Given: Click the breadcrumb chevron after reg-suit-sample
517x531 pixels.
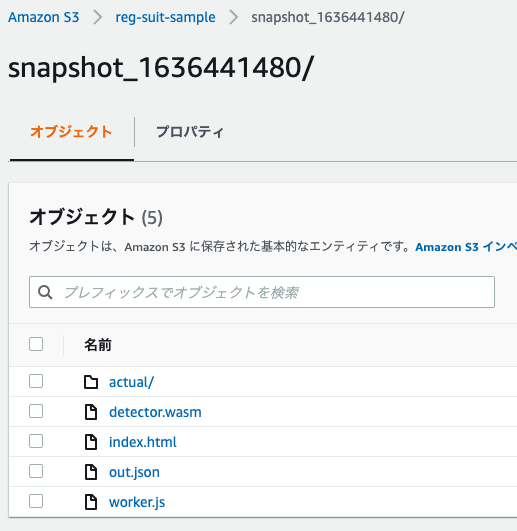Looking at the screenshot, I should [233, 17].
